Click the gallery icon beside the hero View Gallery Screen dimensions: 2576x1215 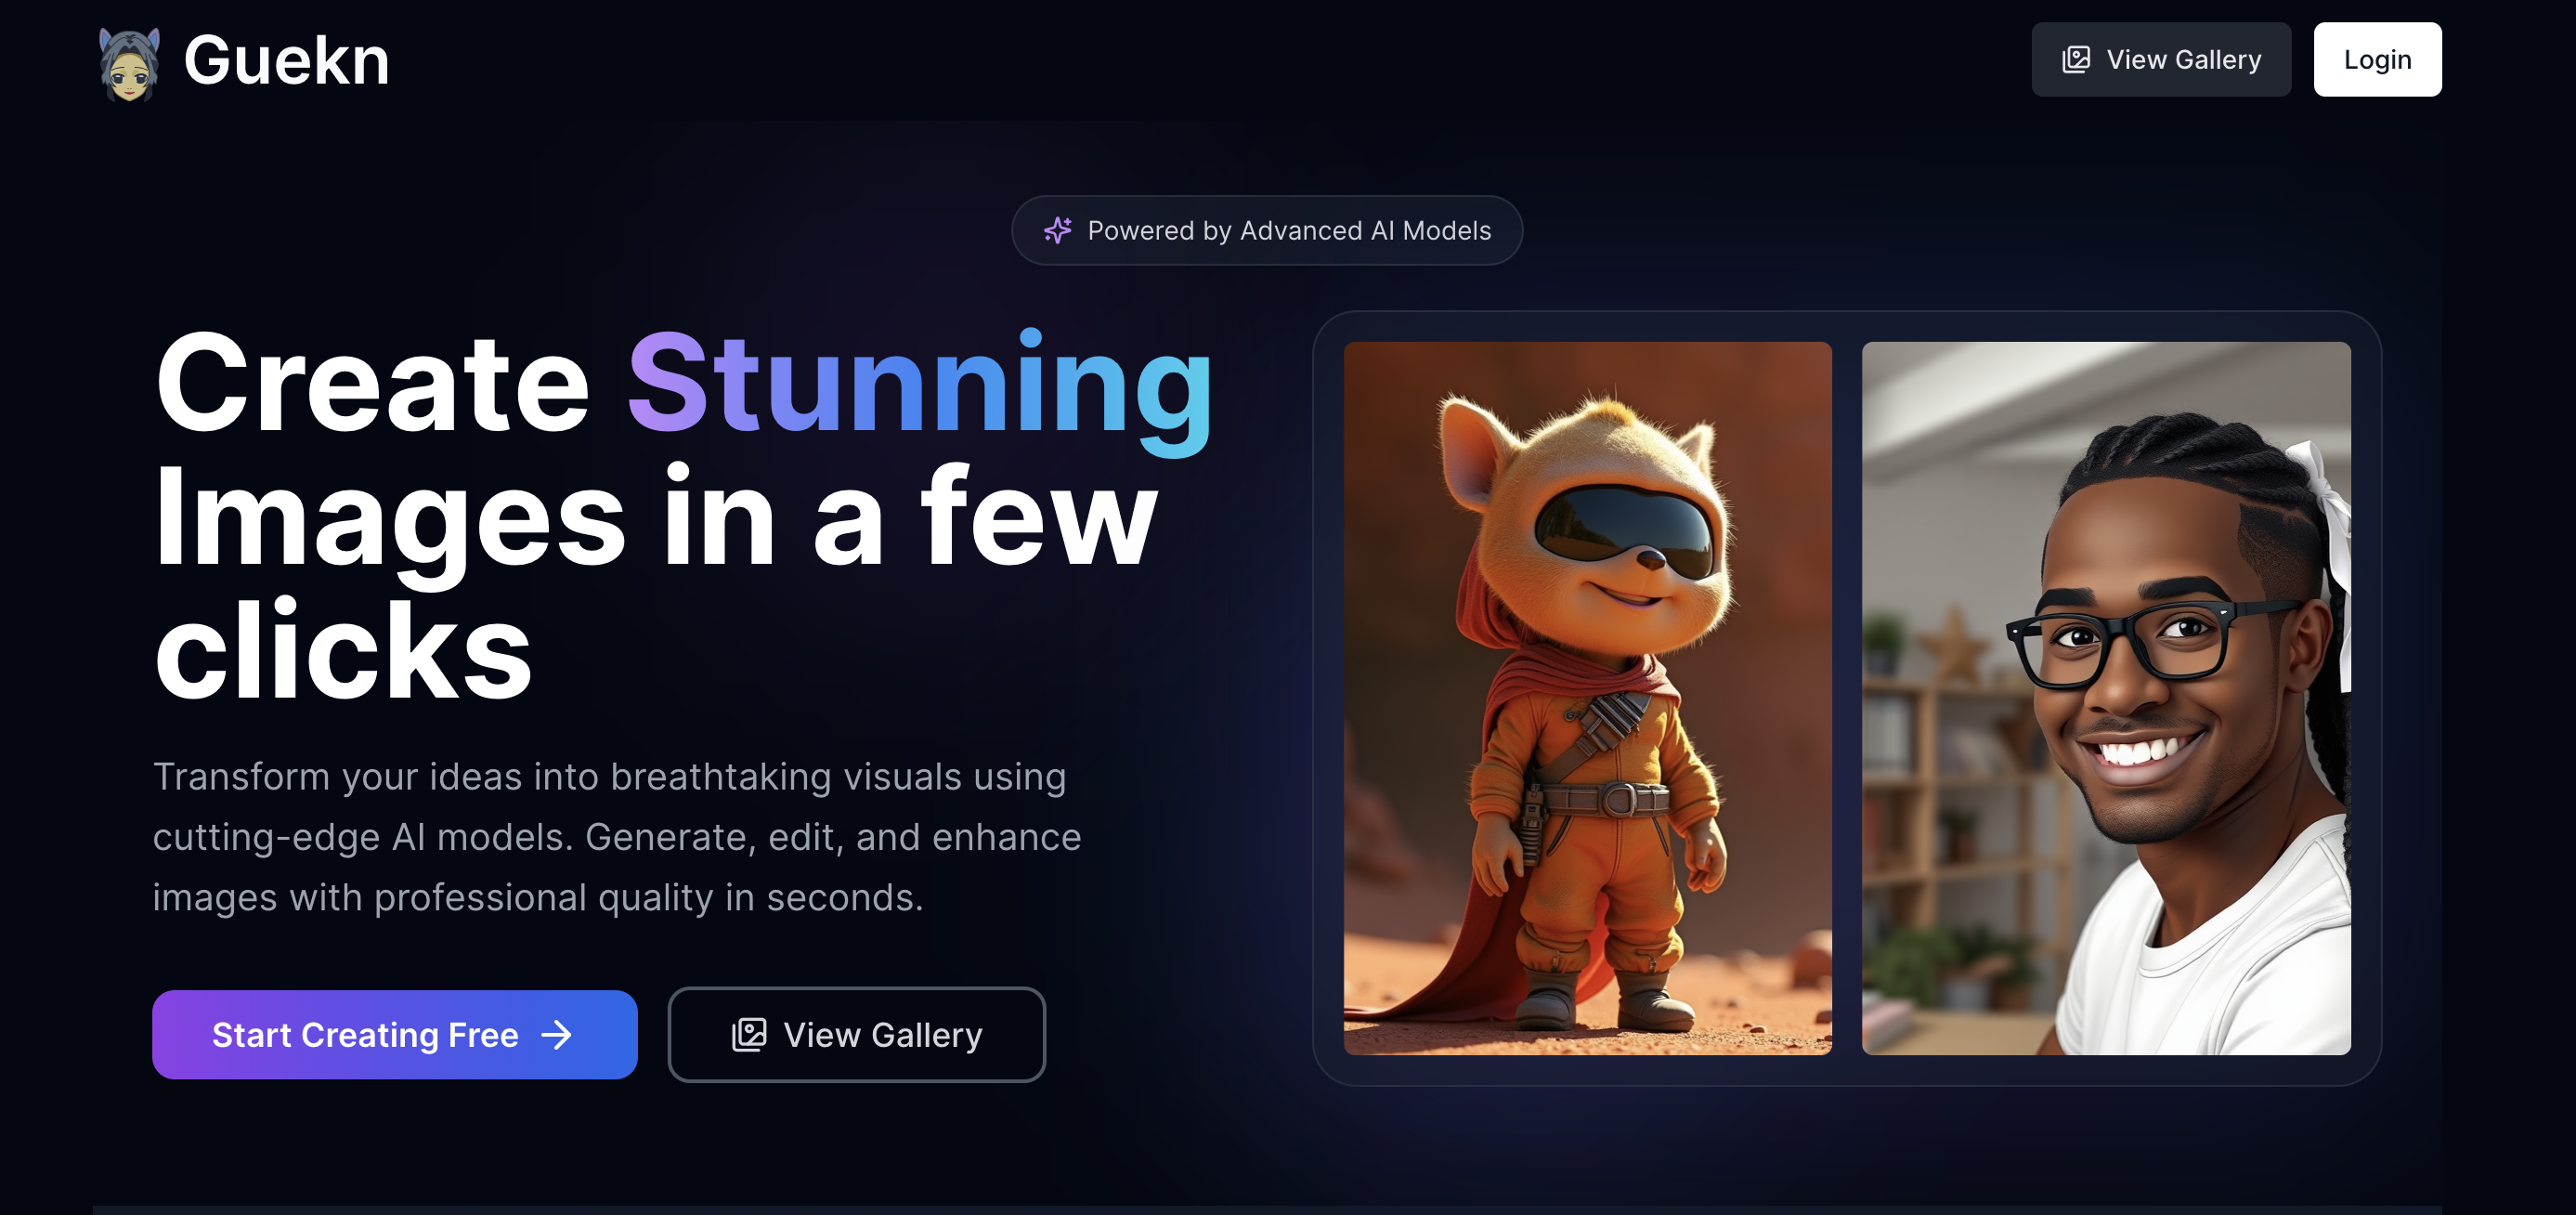749,1035
